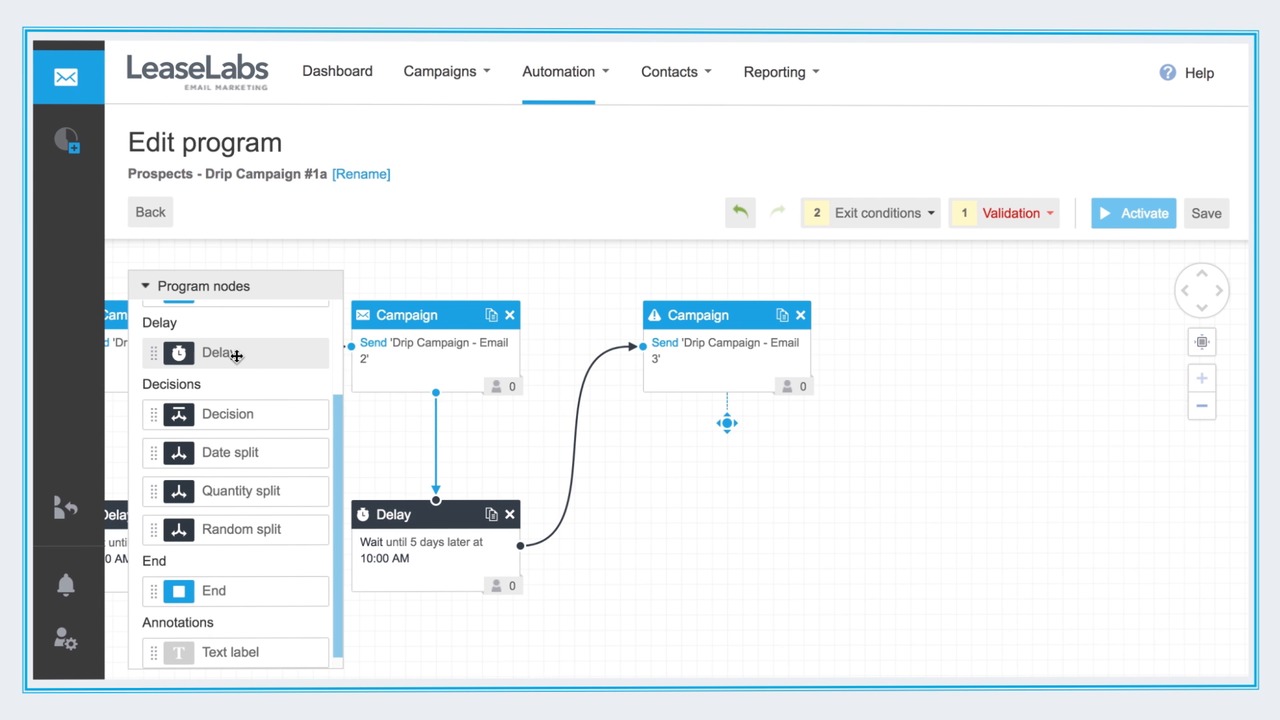The height and width of the screenshot is (720, 1280).
Task: Collapse the Program nodes panel
Action: click(145, 286)
